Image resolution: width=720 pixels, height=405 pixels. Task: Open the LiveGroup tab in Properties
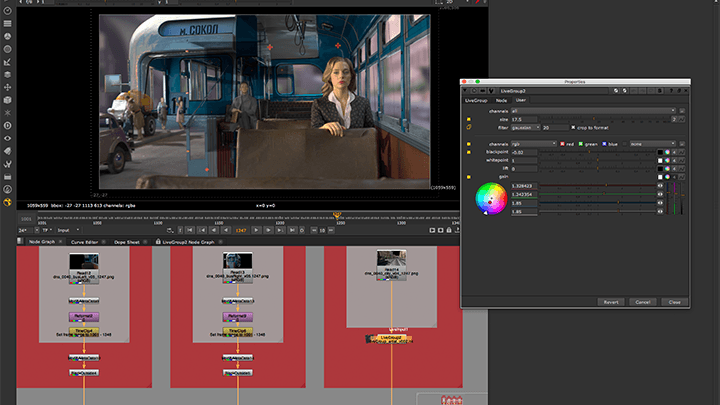pyautogui.click(x=476, y=100)
